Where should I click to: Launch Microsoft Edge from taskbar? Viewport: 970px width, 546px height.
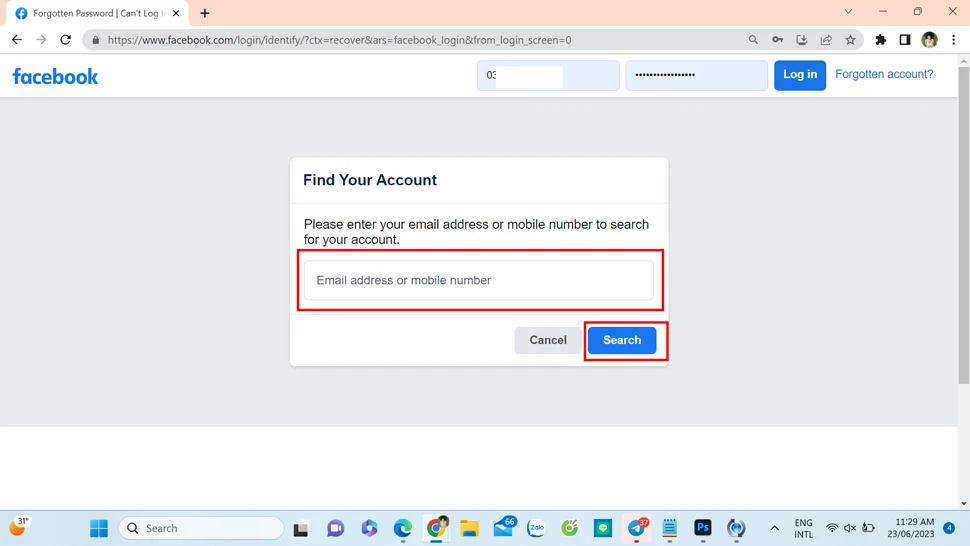coord(403,528)
